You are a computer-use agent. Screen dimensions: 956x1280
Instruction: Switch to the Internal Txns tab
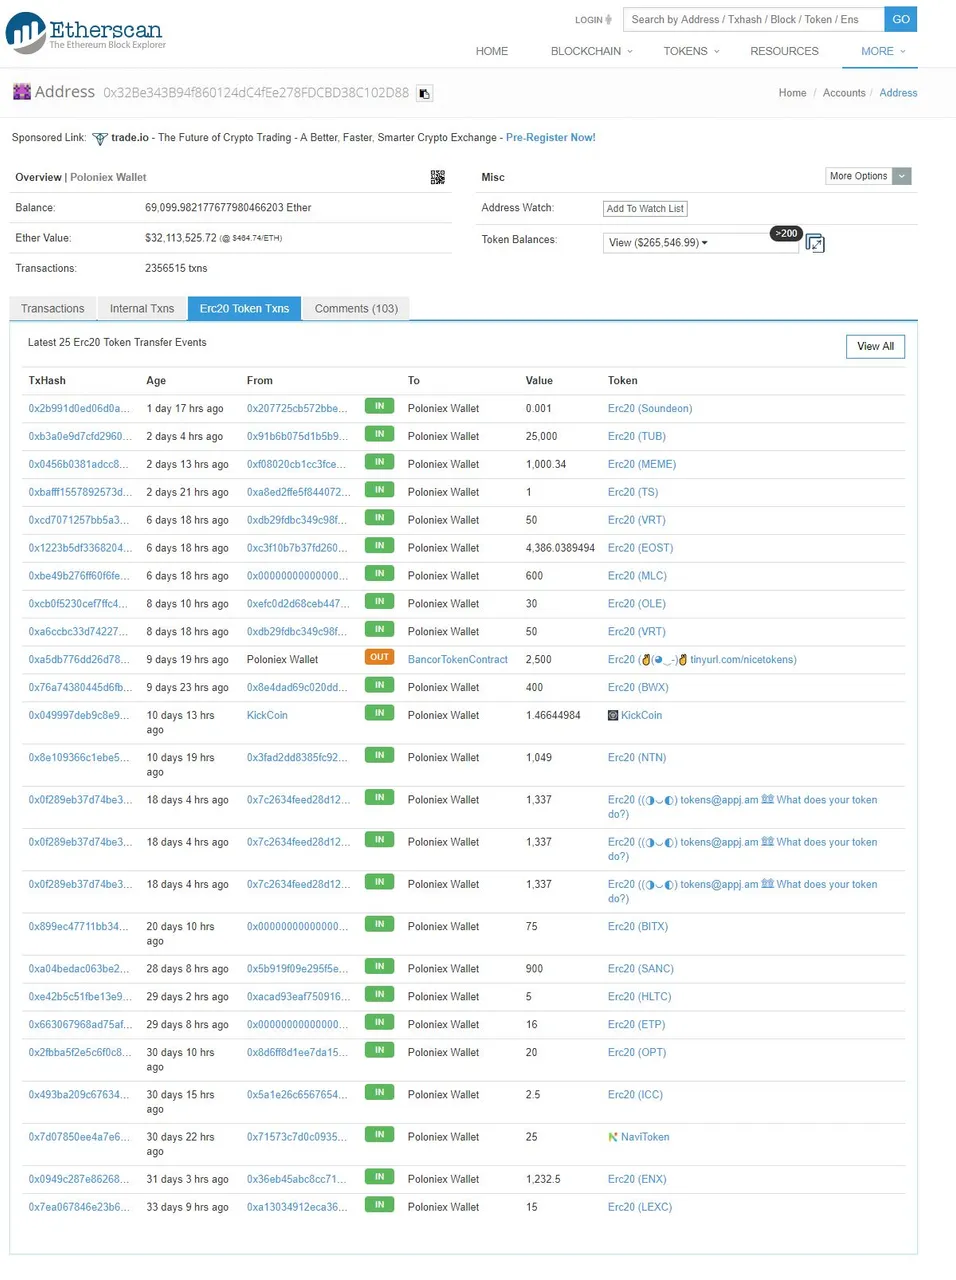point(142,309)
